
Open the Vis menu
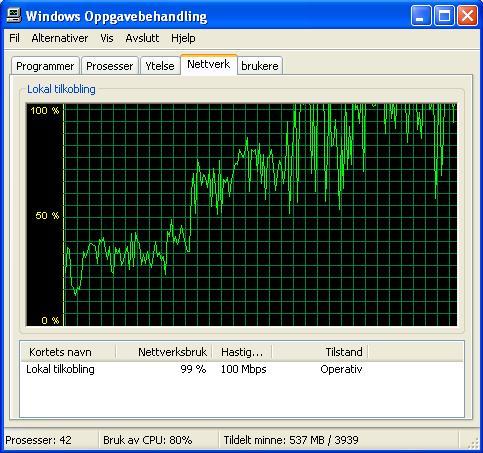(x=107, y=38)
